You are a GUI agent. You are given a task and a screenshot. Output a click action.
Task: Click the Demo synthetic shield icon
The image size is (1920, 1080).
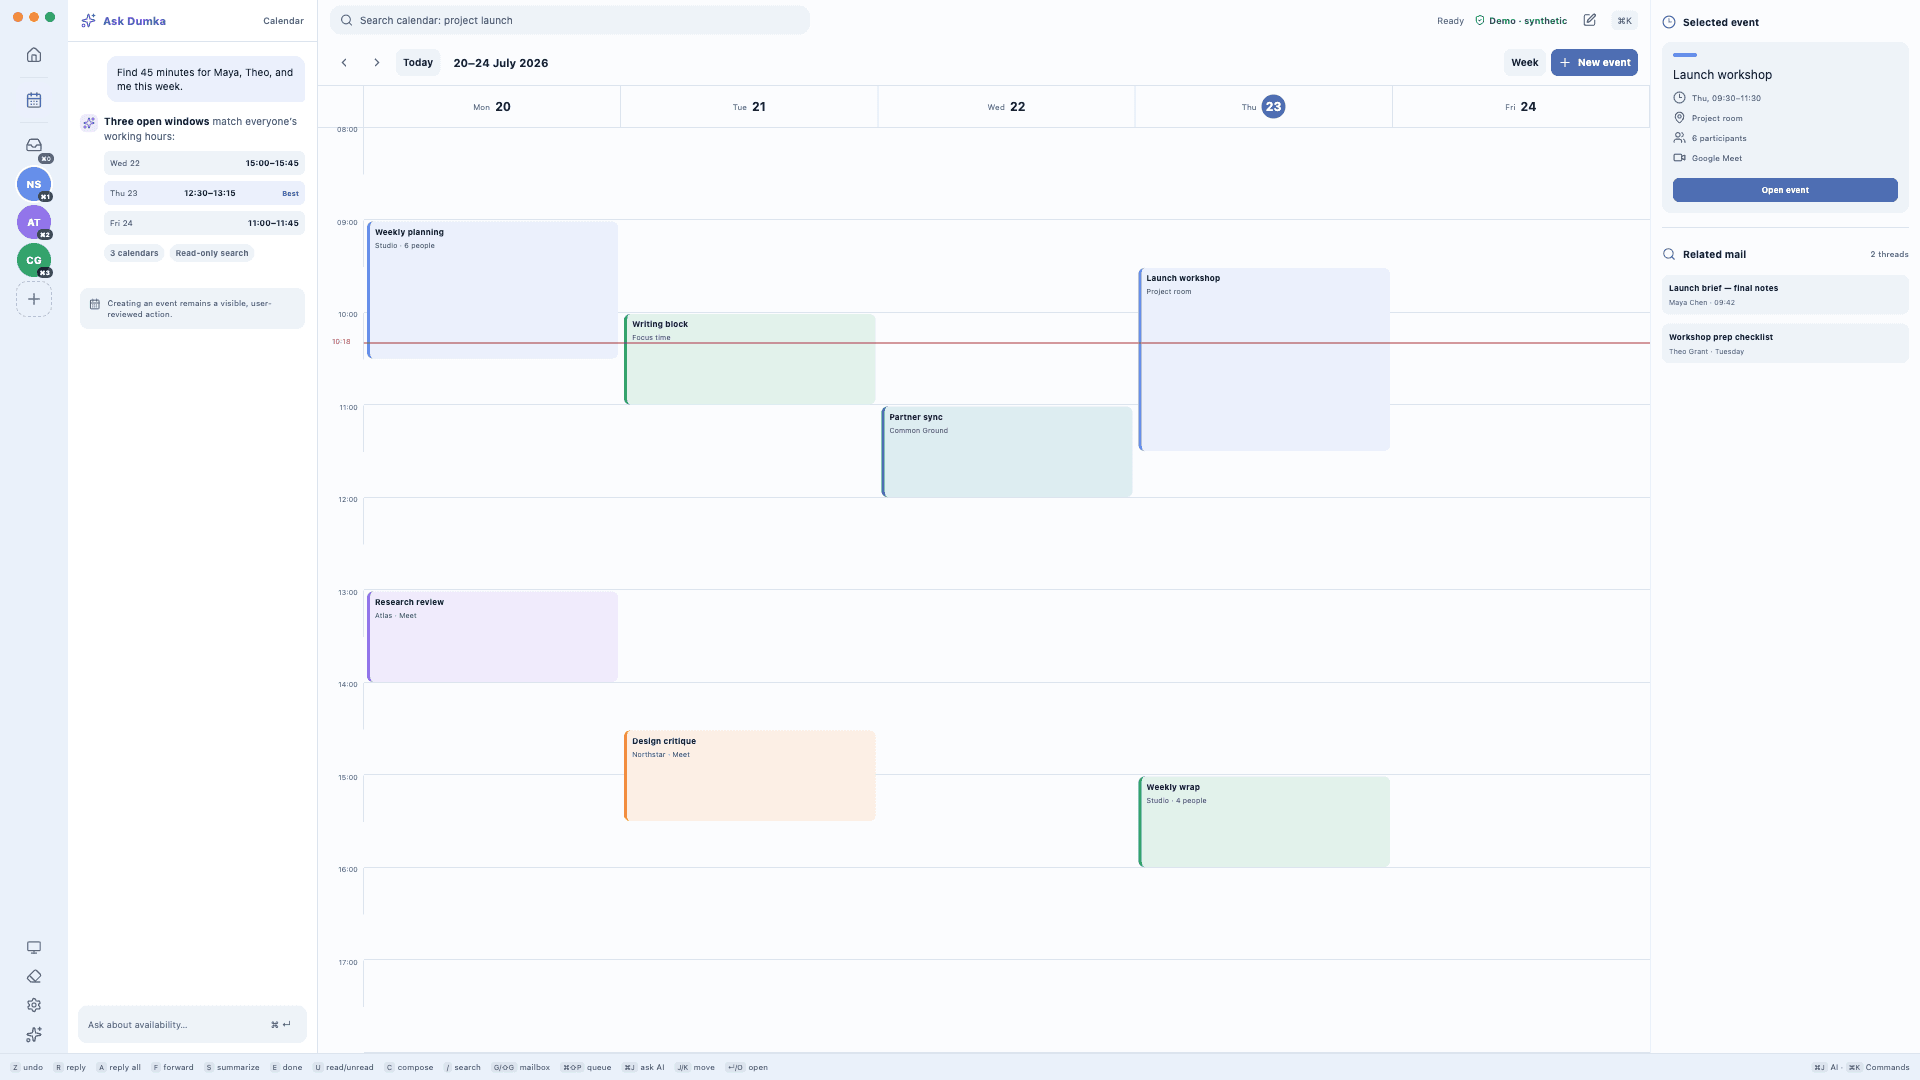(1480, 21)
